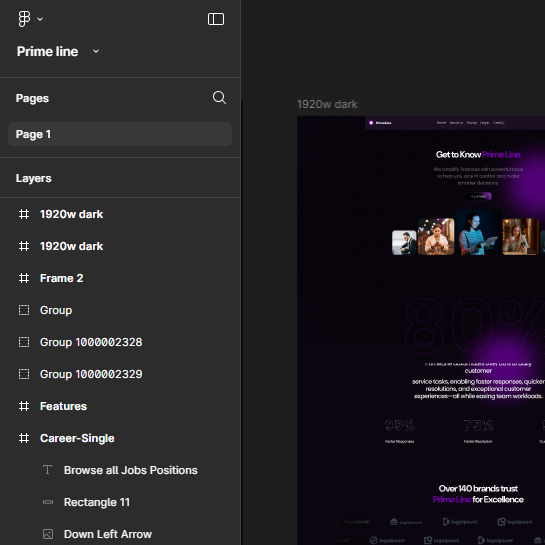Select Page 1 in the pages list
The width and height of the screenshot is (545, 545).
120,134
